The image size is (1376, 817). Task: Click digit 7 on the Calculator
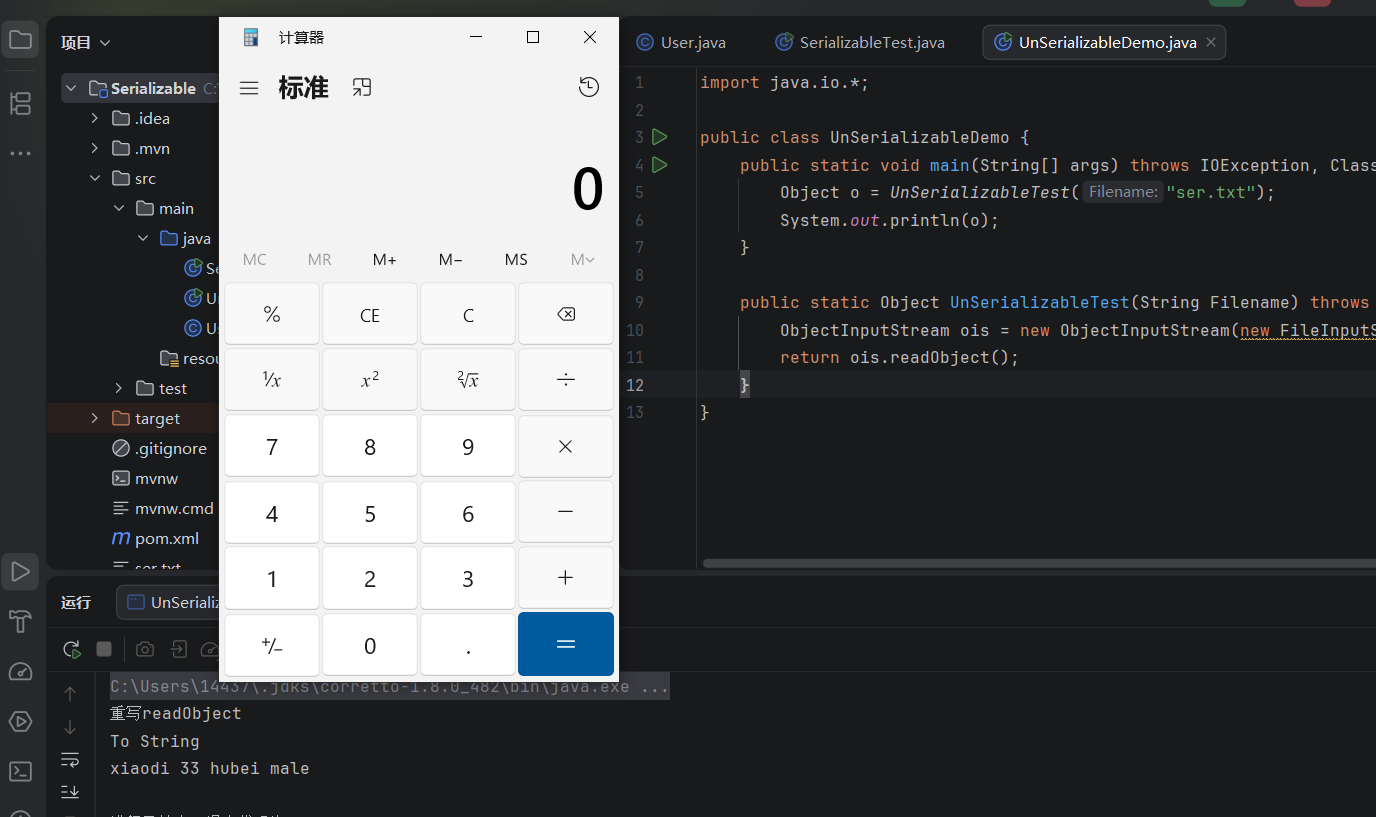point(272,446)
